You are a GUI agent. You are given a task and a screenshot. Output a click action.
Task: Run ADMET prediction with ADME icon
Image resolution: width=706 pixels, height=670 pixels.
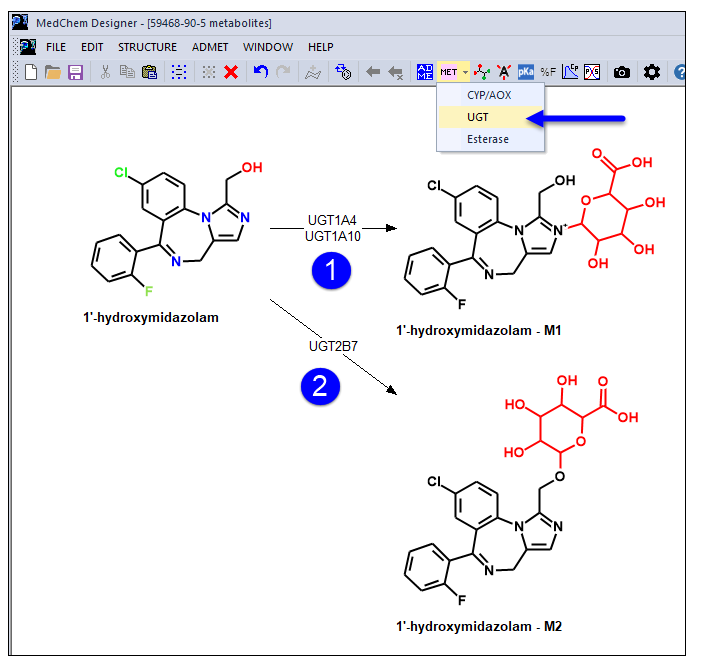point(425,72)
